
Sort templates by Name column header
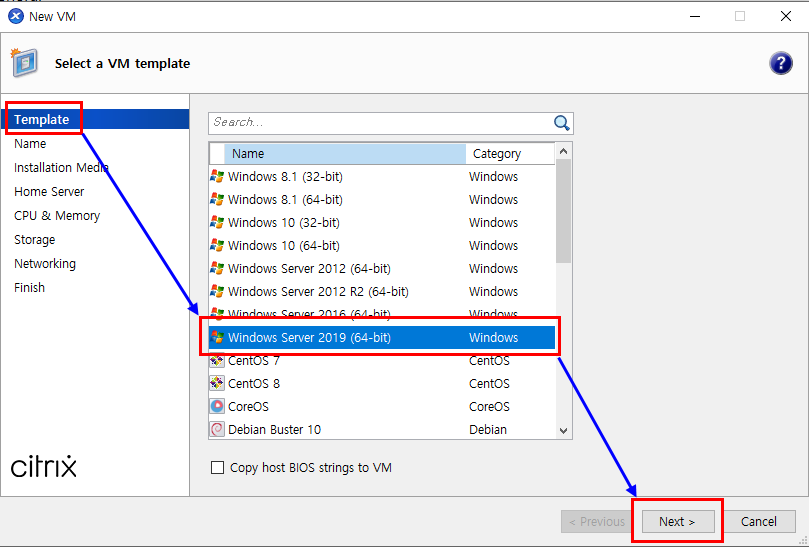click(345, 154)
